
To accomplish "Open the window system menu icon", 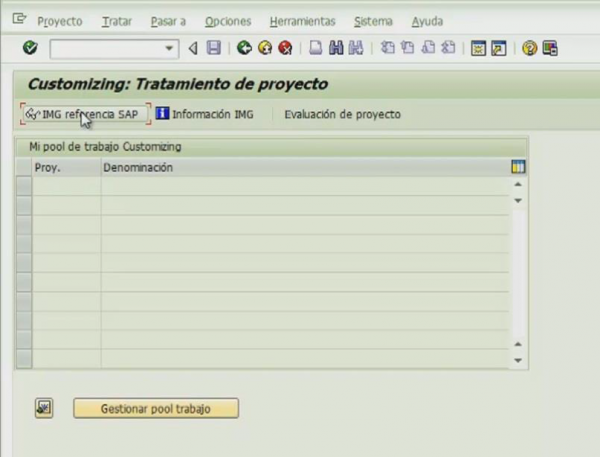I will pos(19,18).
